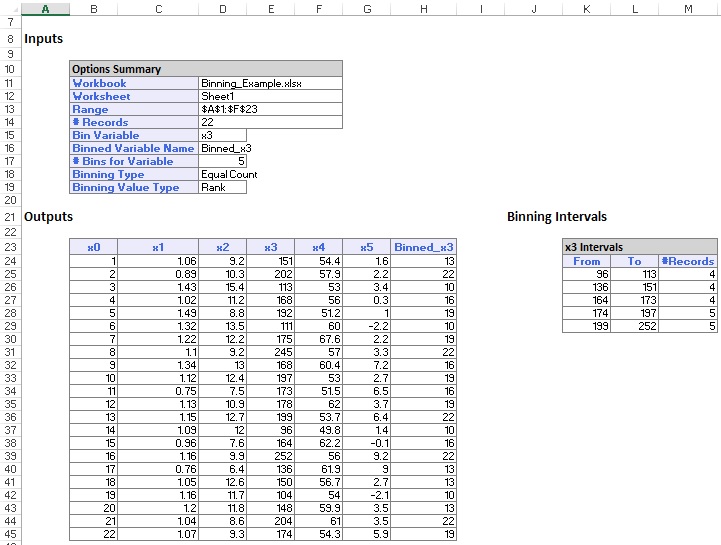Click the Binned_x3 column header in outputs table

[424, 247]
